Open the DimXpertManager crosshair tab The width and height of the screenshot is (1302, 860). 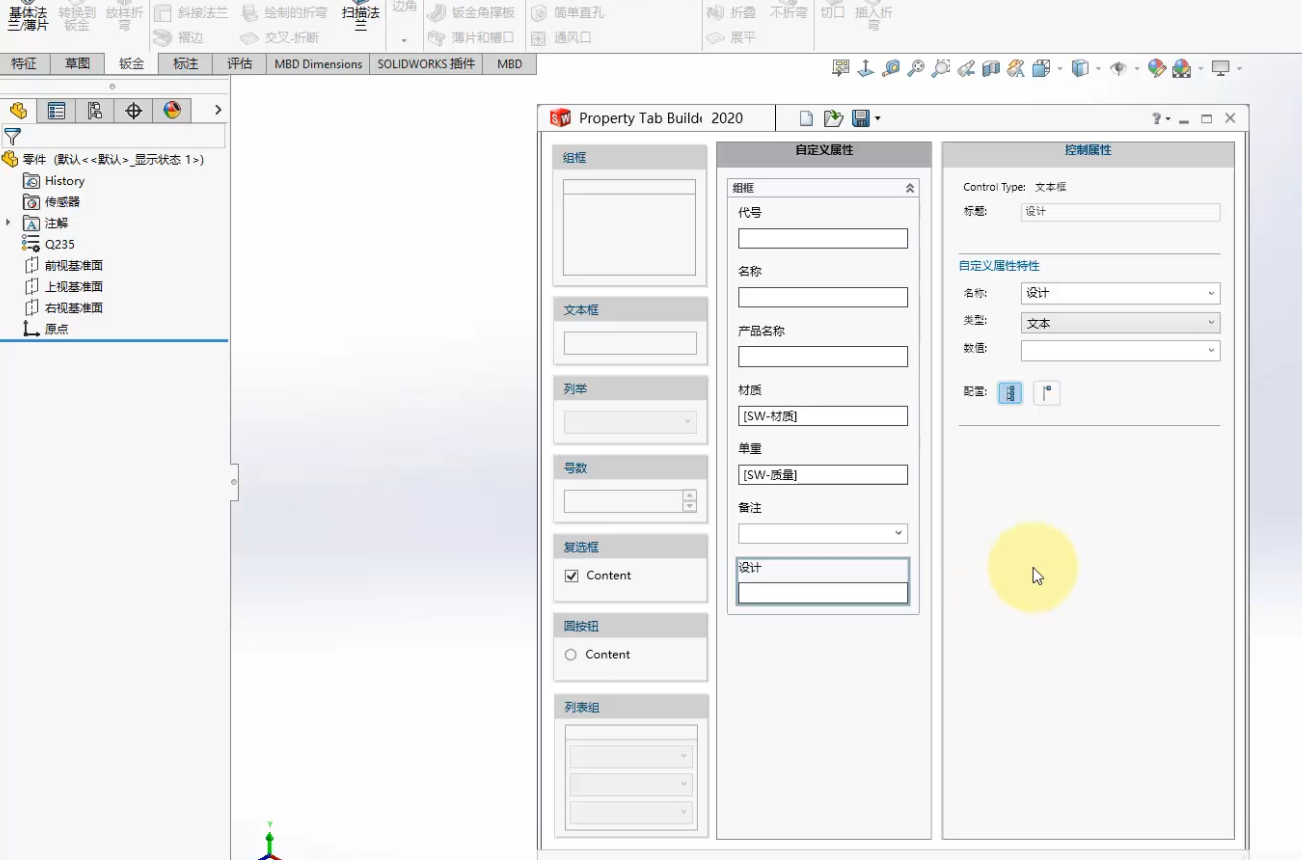[133, 111]
